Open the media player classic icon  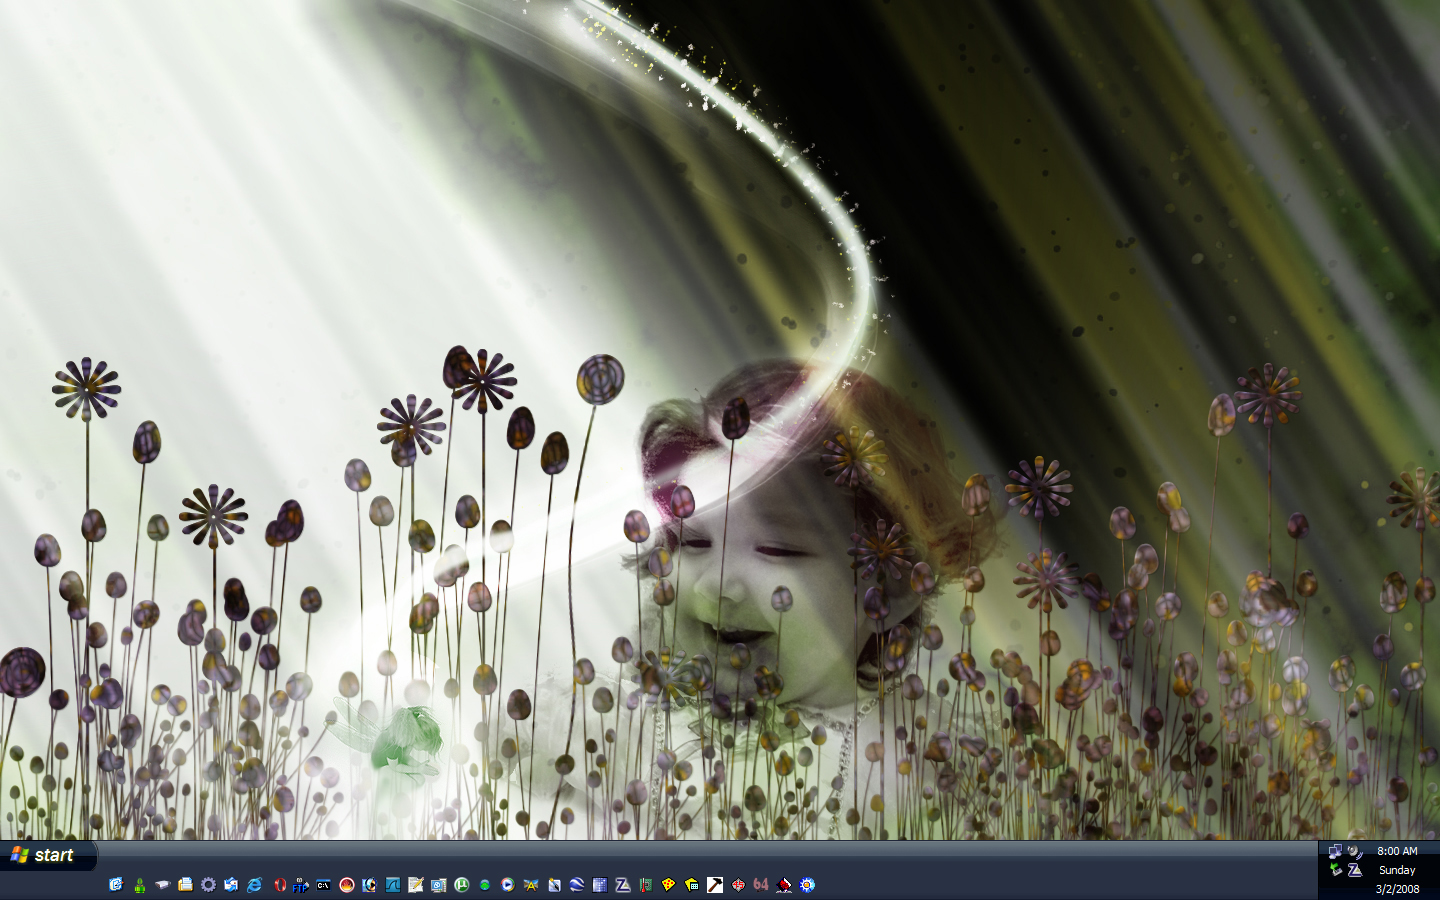[369, 885]
